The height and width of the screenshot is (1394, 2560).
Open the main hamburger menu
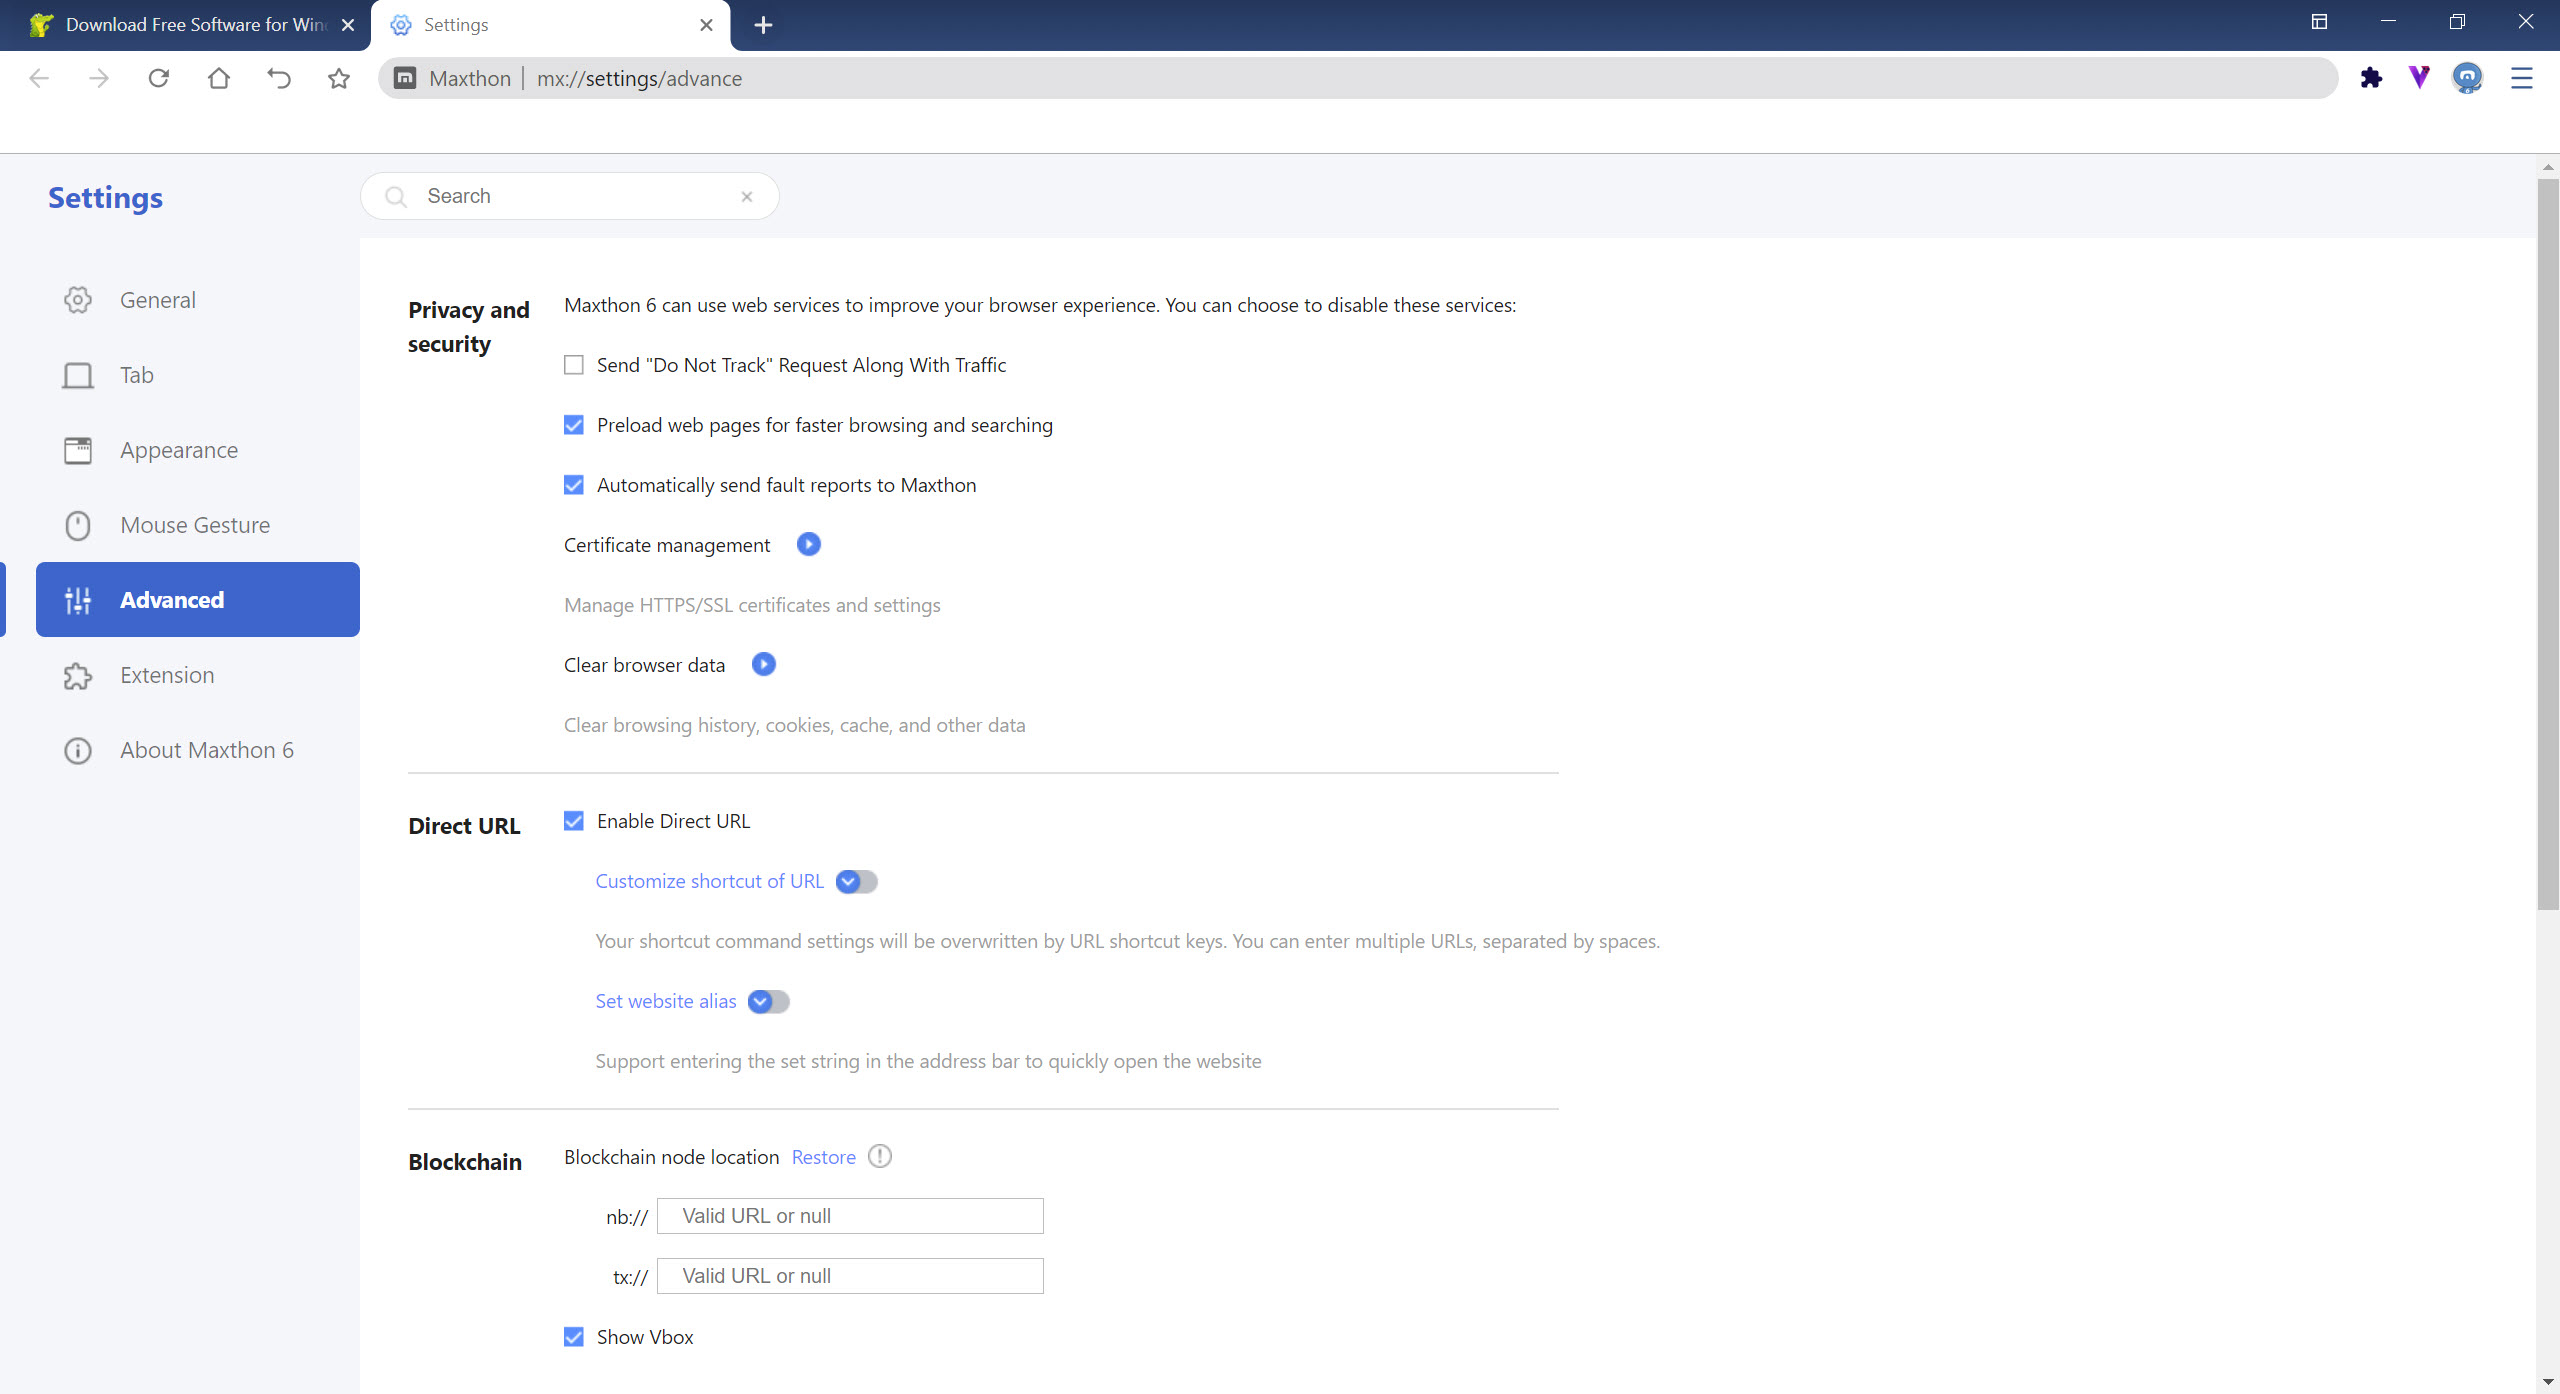[x=2522, y=78]
